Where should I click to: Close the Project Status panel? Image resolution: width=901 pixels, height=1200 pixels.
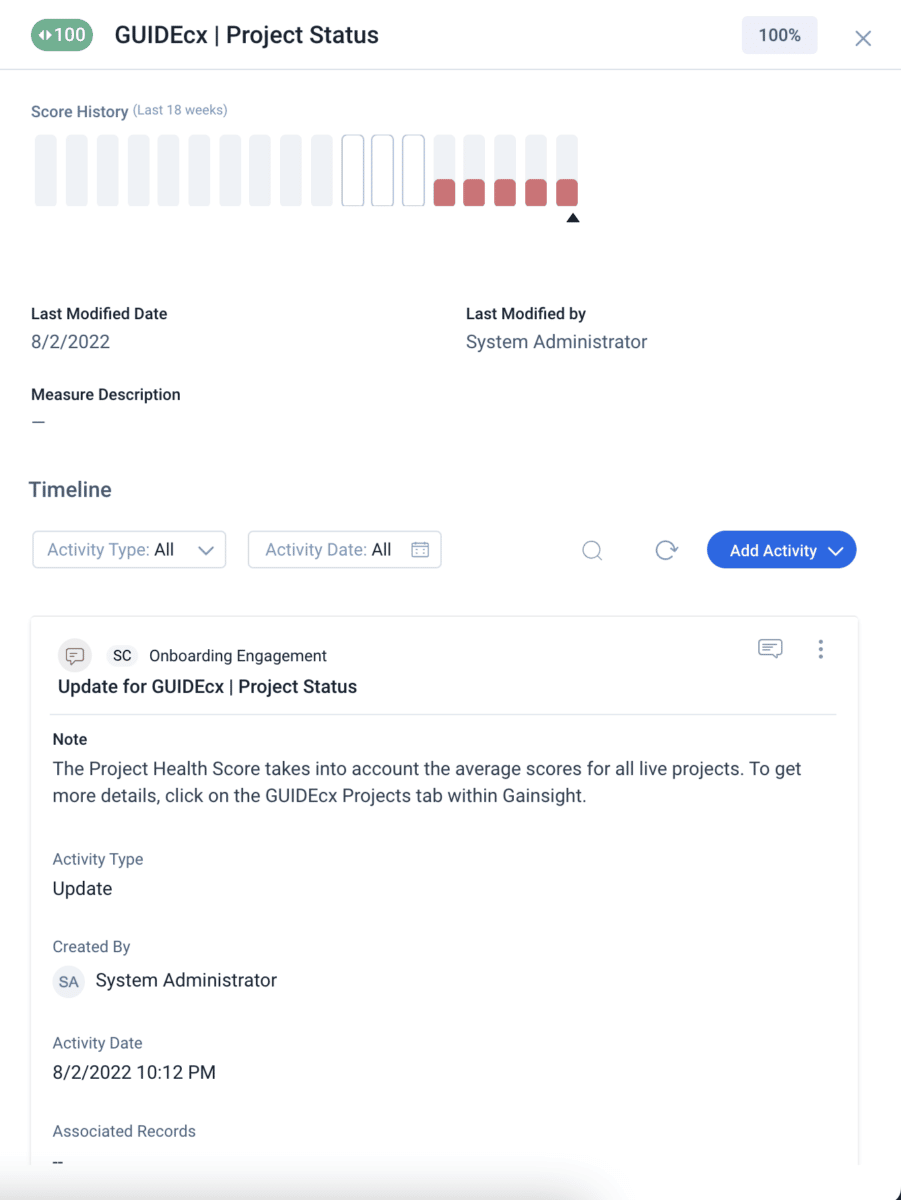click(862, 36)
